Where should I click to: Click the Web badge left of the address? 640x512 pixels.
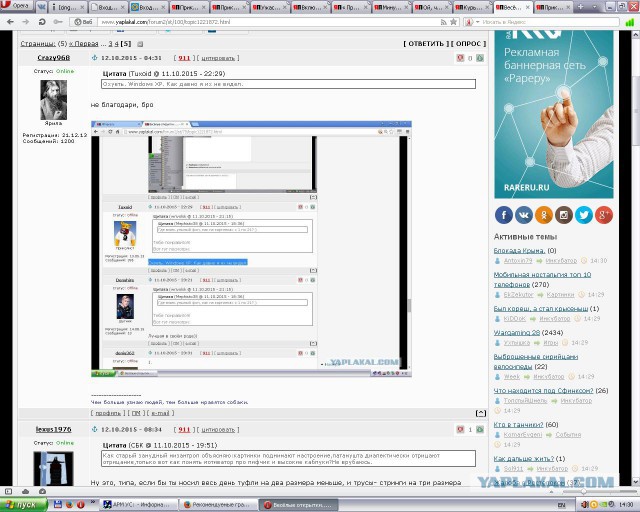point(83,22)
